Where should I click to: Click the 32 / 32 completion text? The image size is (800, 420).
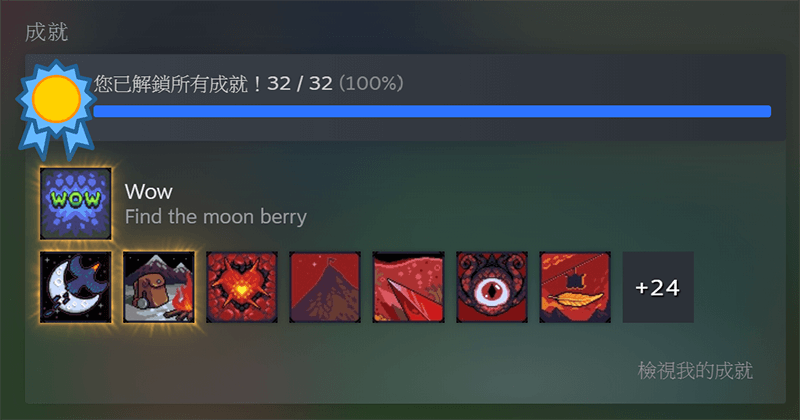tap(300, 83)
